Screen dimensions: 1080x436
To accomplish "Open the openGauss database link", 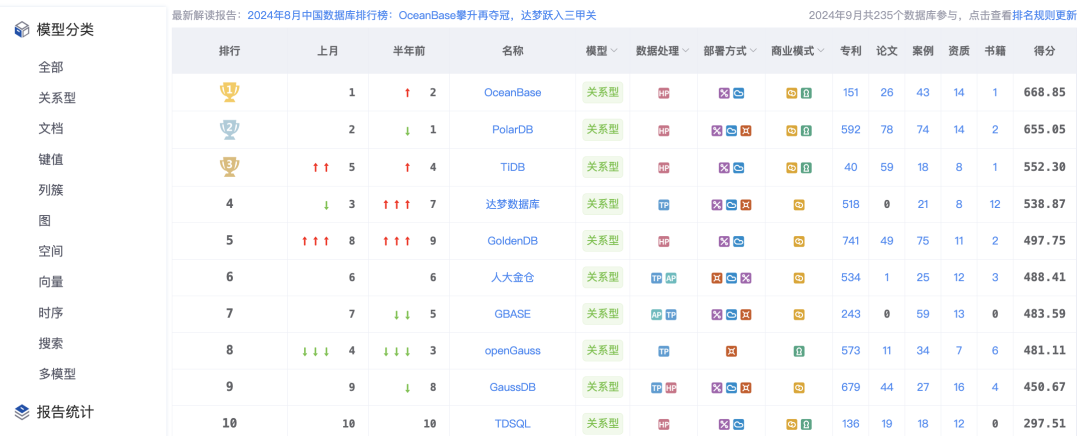I will [x=512, y=351].
